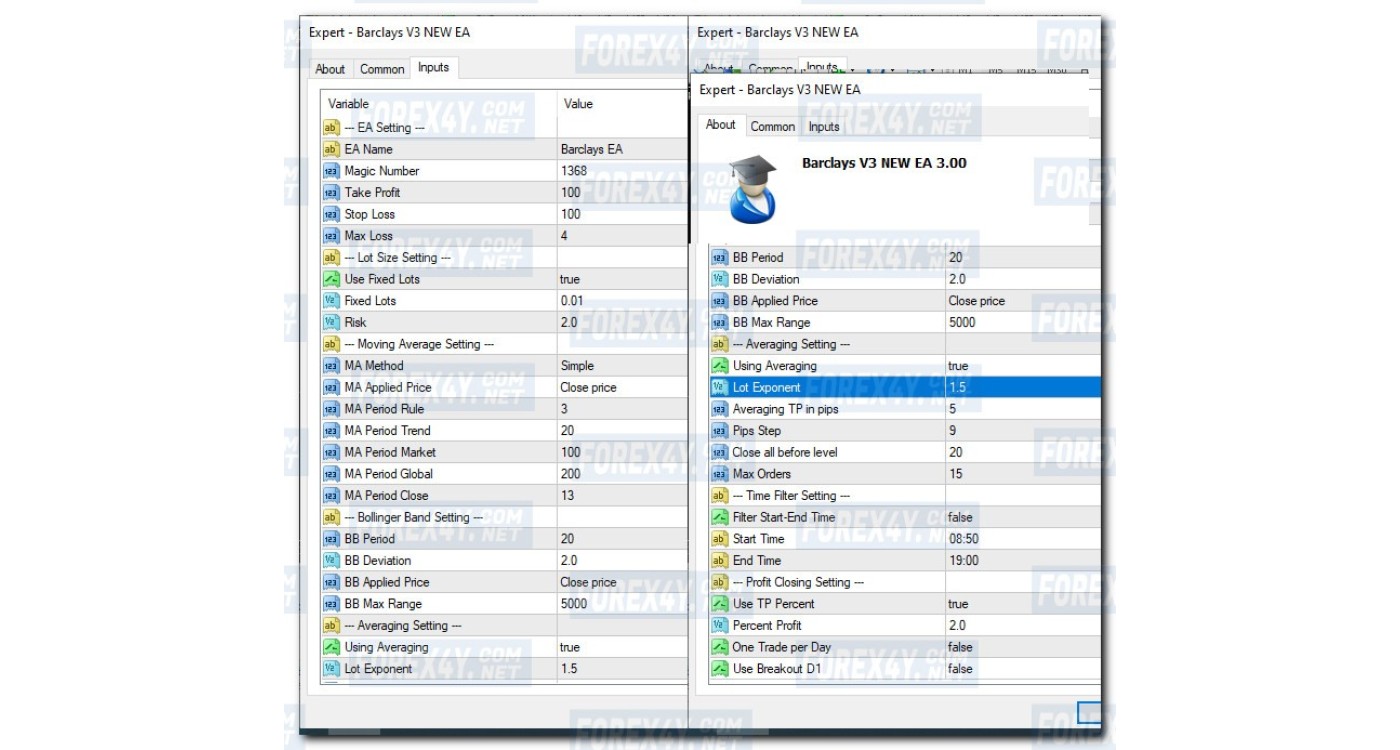The image size is (1400, 750).
Task: Click the icon beside Magic Number
Action: pos(331,171)
